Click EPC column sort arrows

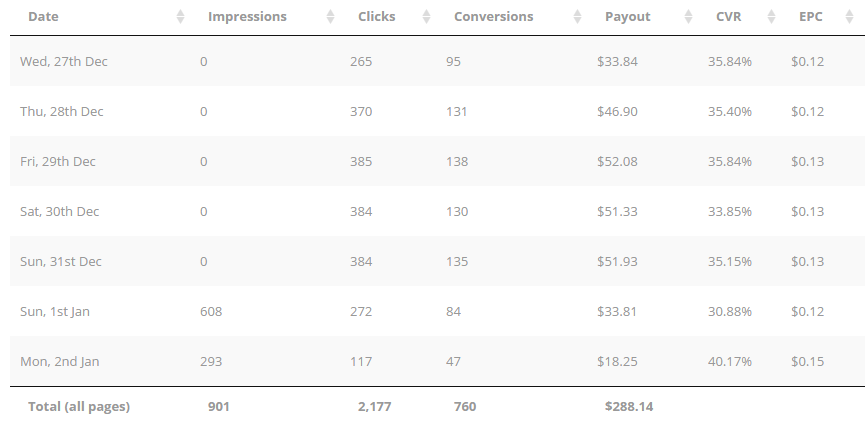pos(850,17)
